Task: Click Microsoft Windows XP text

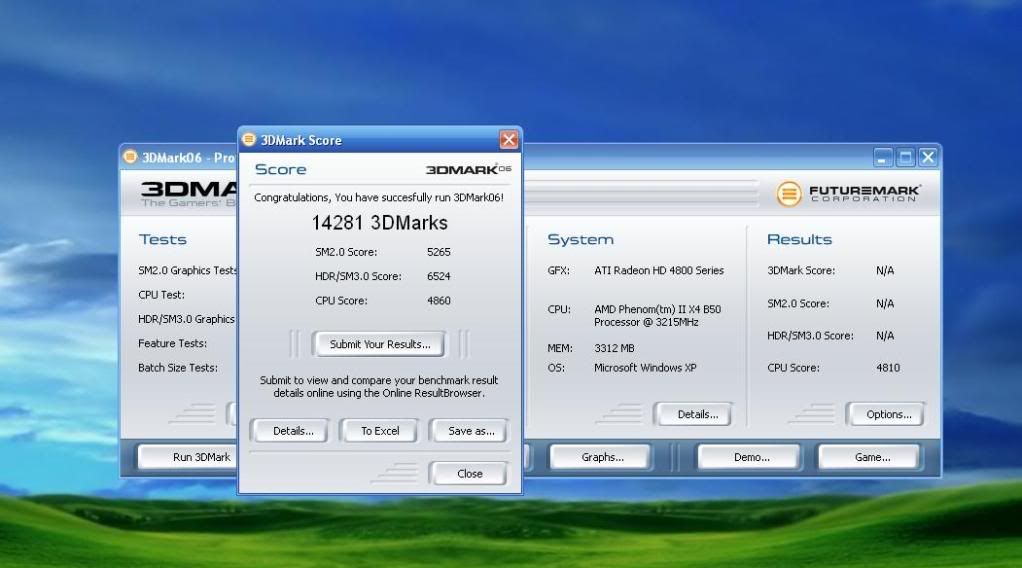Action: [645, 368]
